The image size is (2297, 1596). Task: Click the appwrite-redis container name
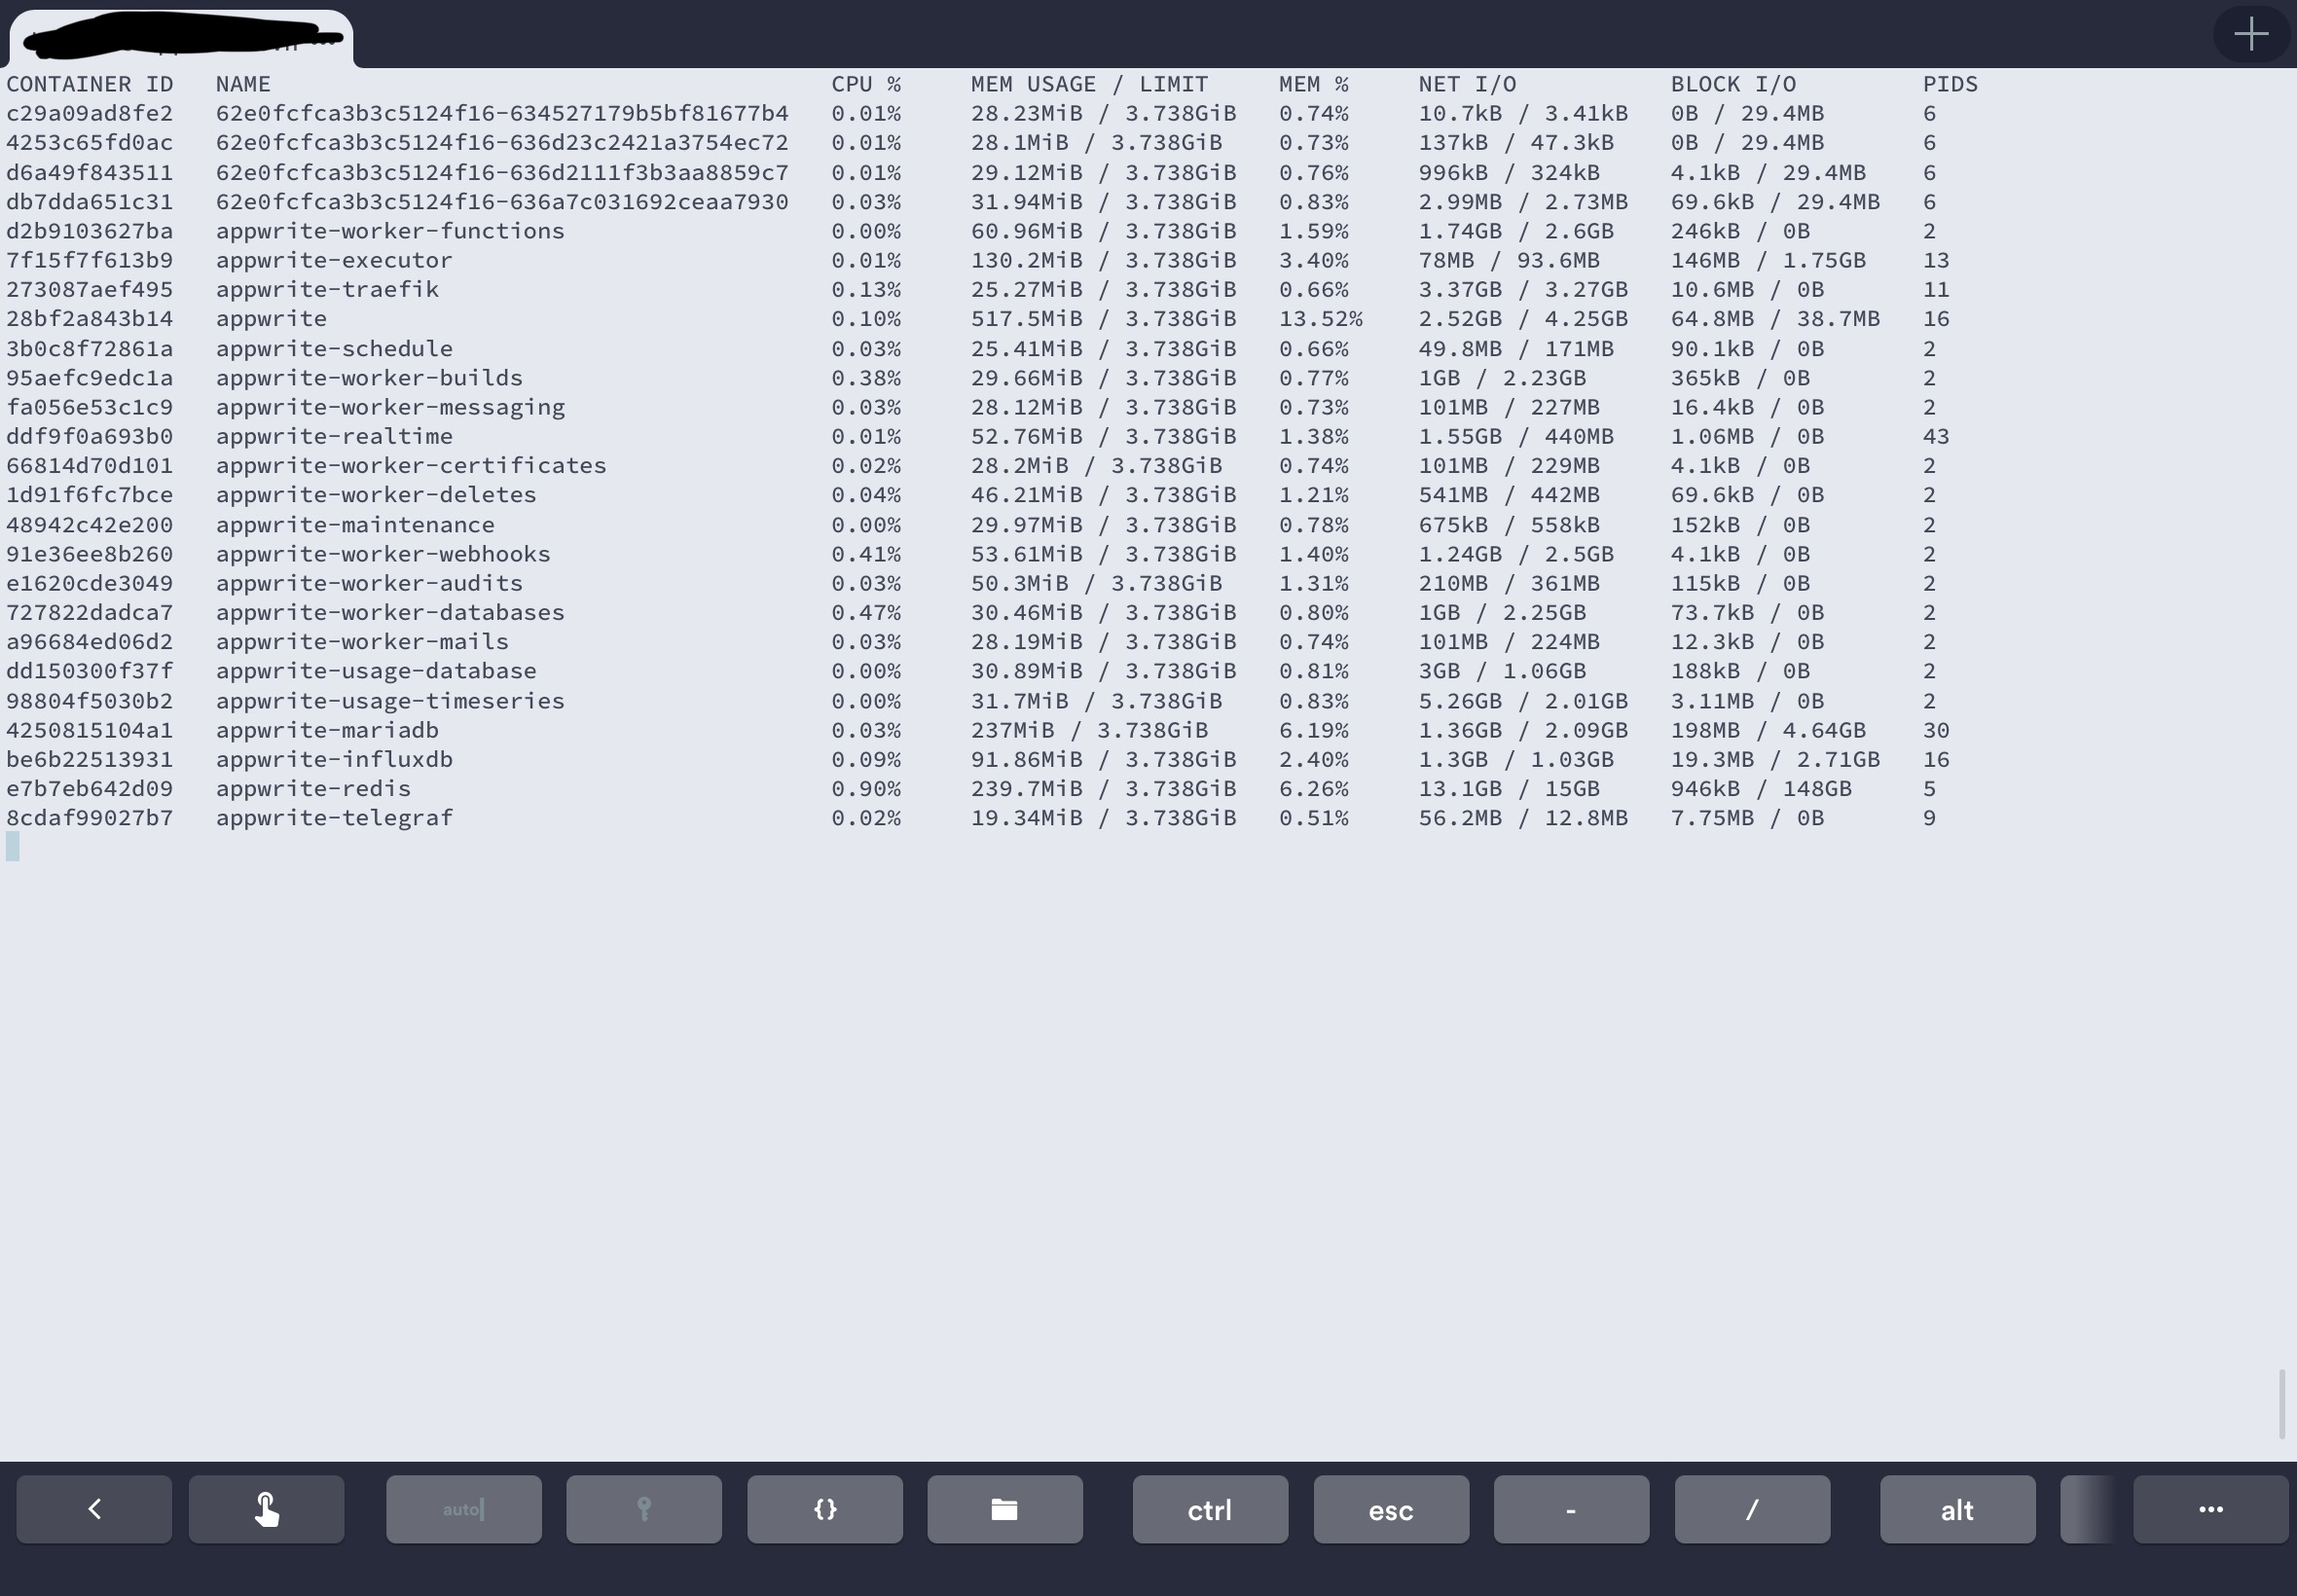(x=312, y=788)
